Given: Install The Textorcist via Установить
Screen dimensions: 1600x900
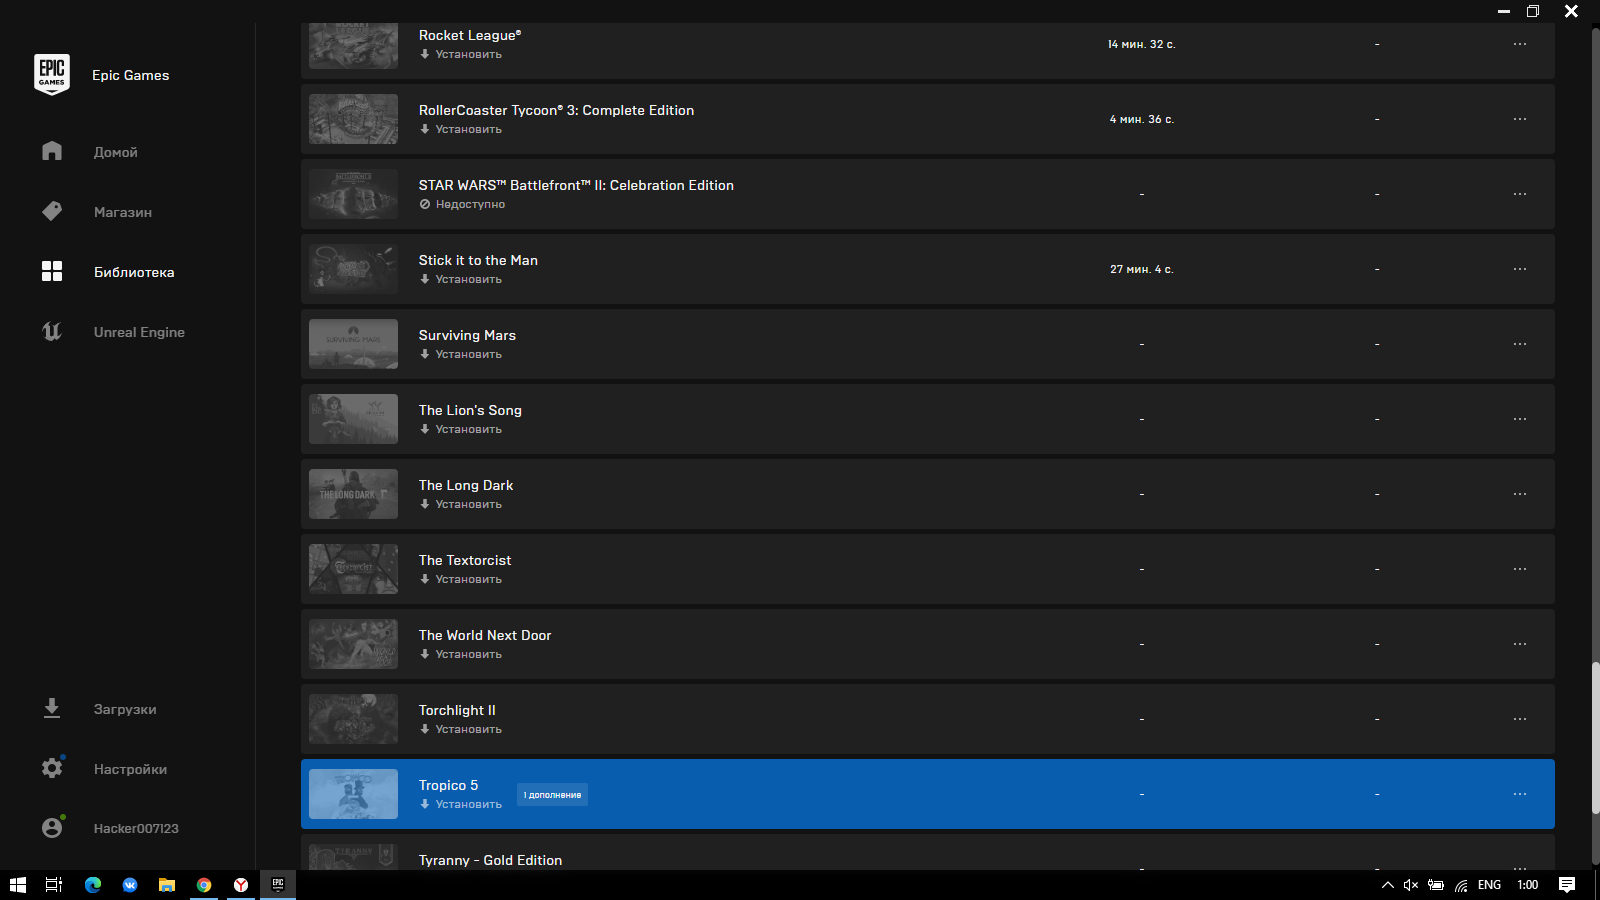Looking at the screenshot, I should point(461,579).
